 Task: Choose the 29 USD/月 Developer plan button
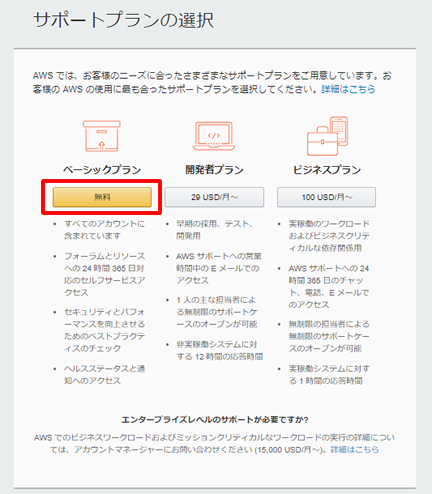point(214,197)
